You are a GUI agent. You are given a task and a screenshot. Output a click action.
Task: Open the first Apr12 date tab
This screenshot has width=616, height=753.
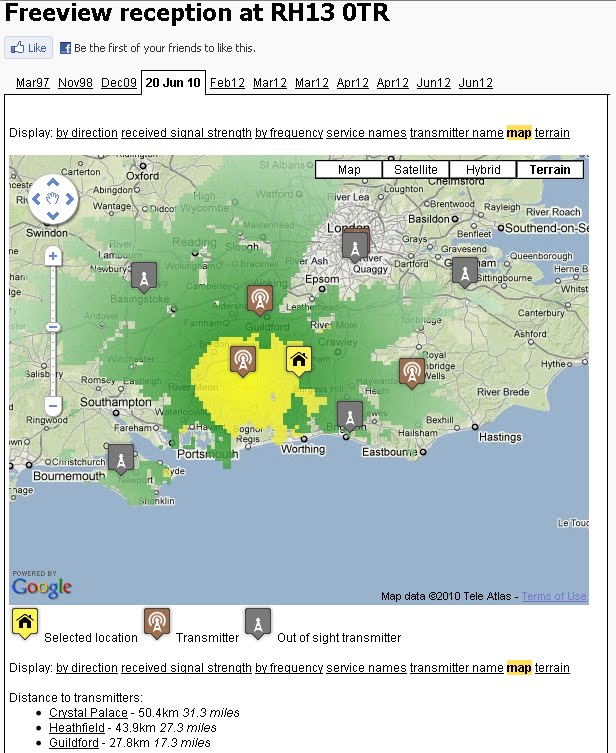(352, 83)
